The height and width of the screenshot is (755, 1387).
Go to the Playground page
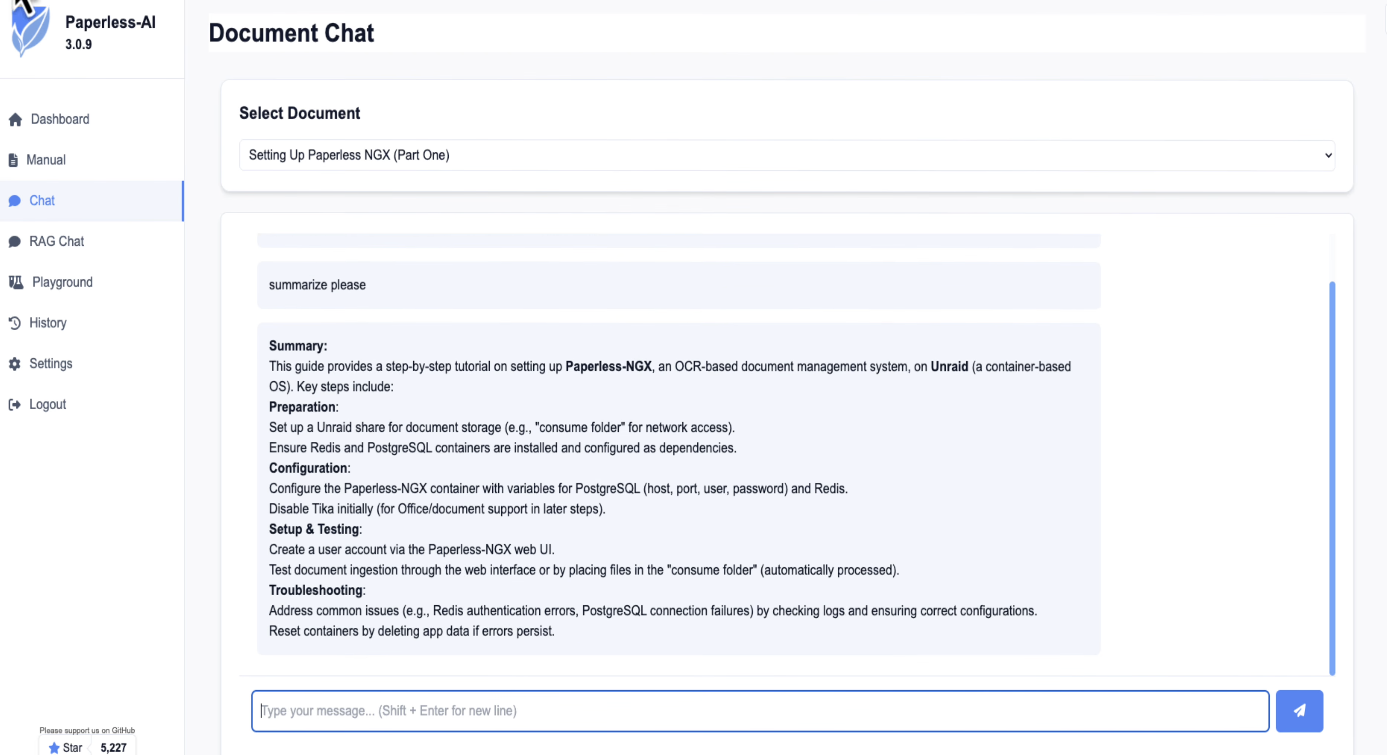(62, 282)
